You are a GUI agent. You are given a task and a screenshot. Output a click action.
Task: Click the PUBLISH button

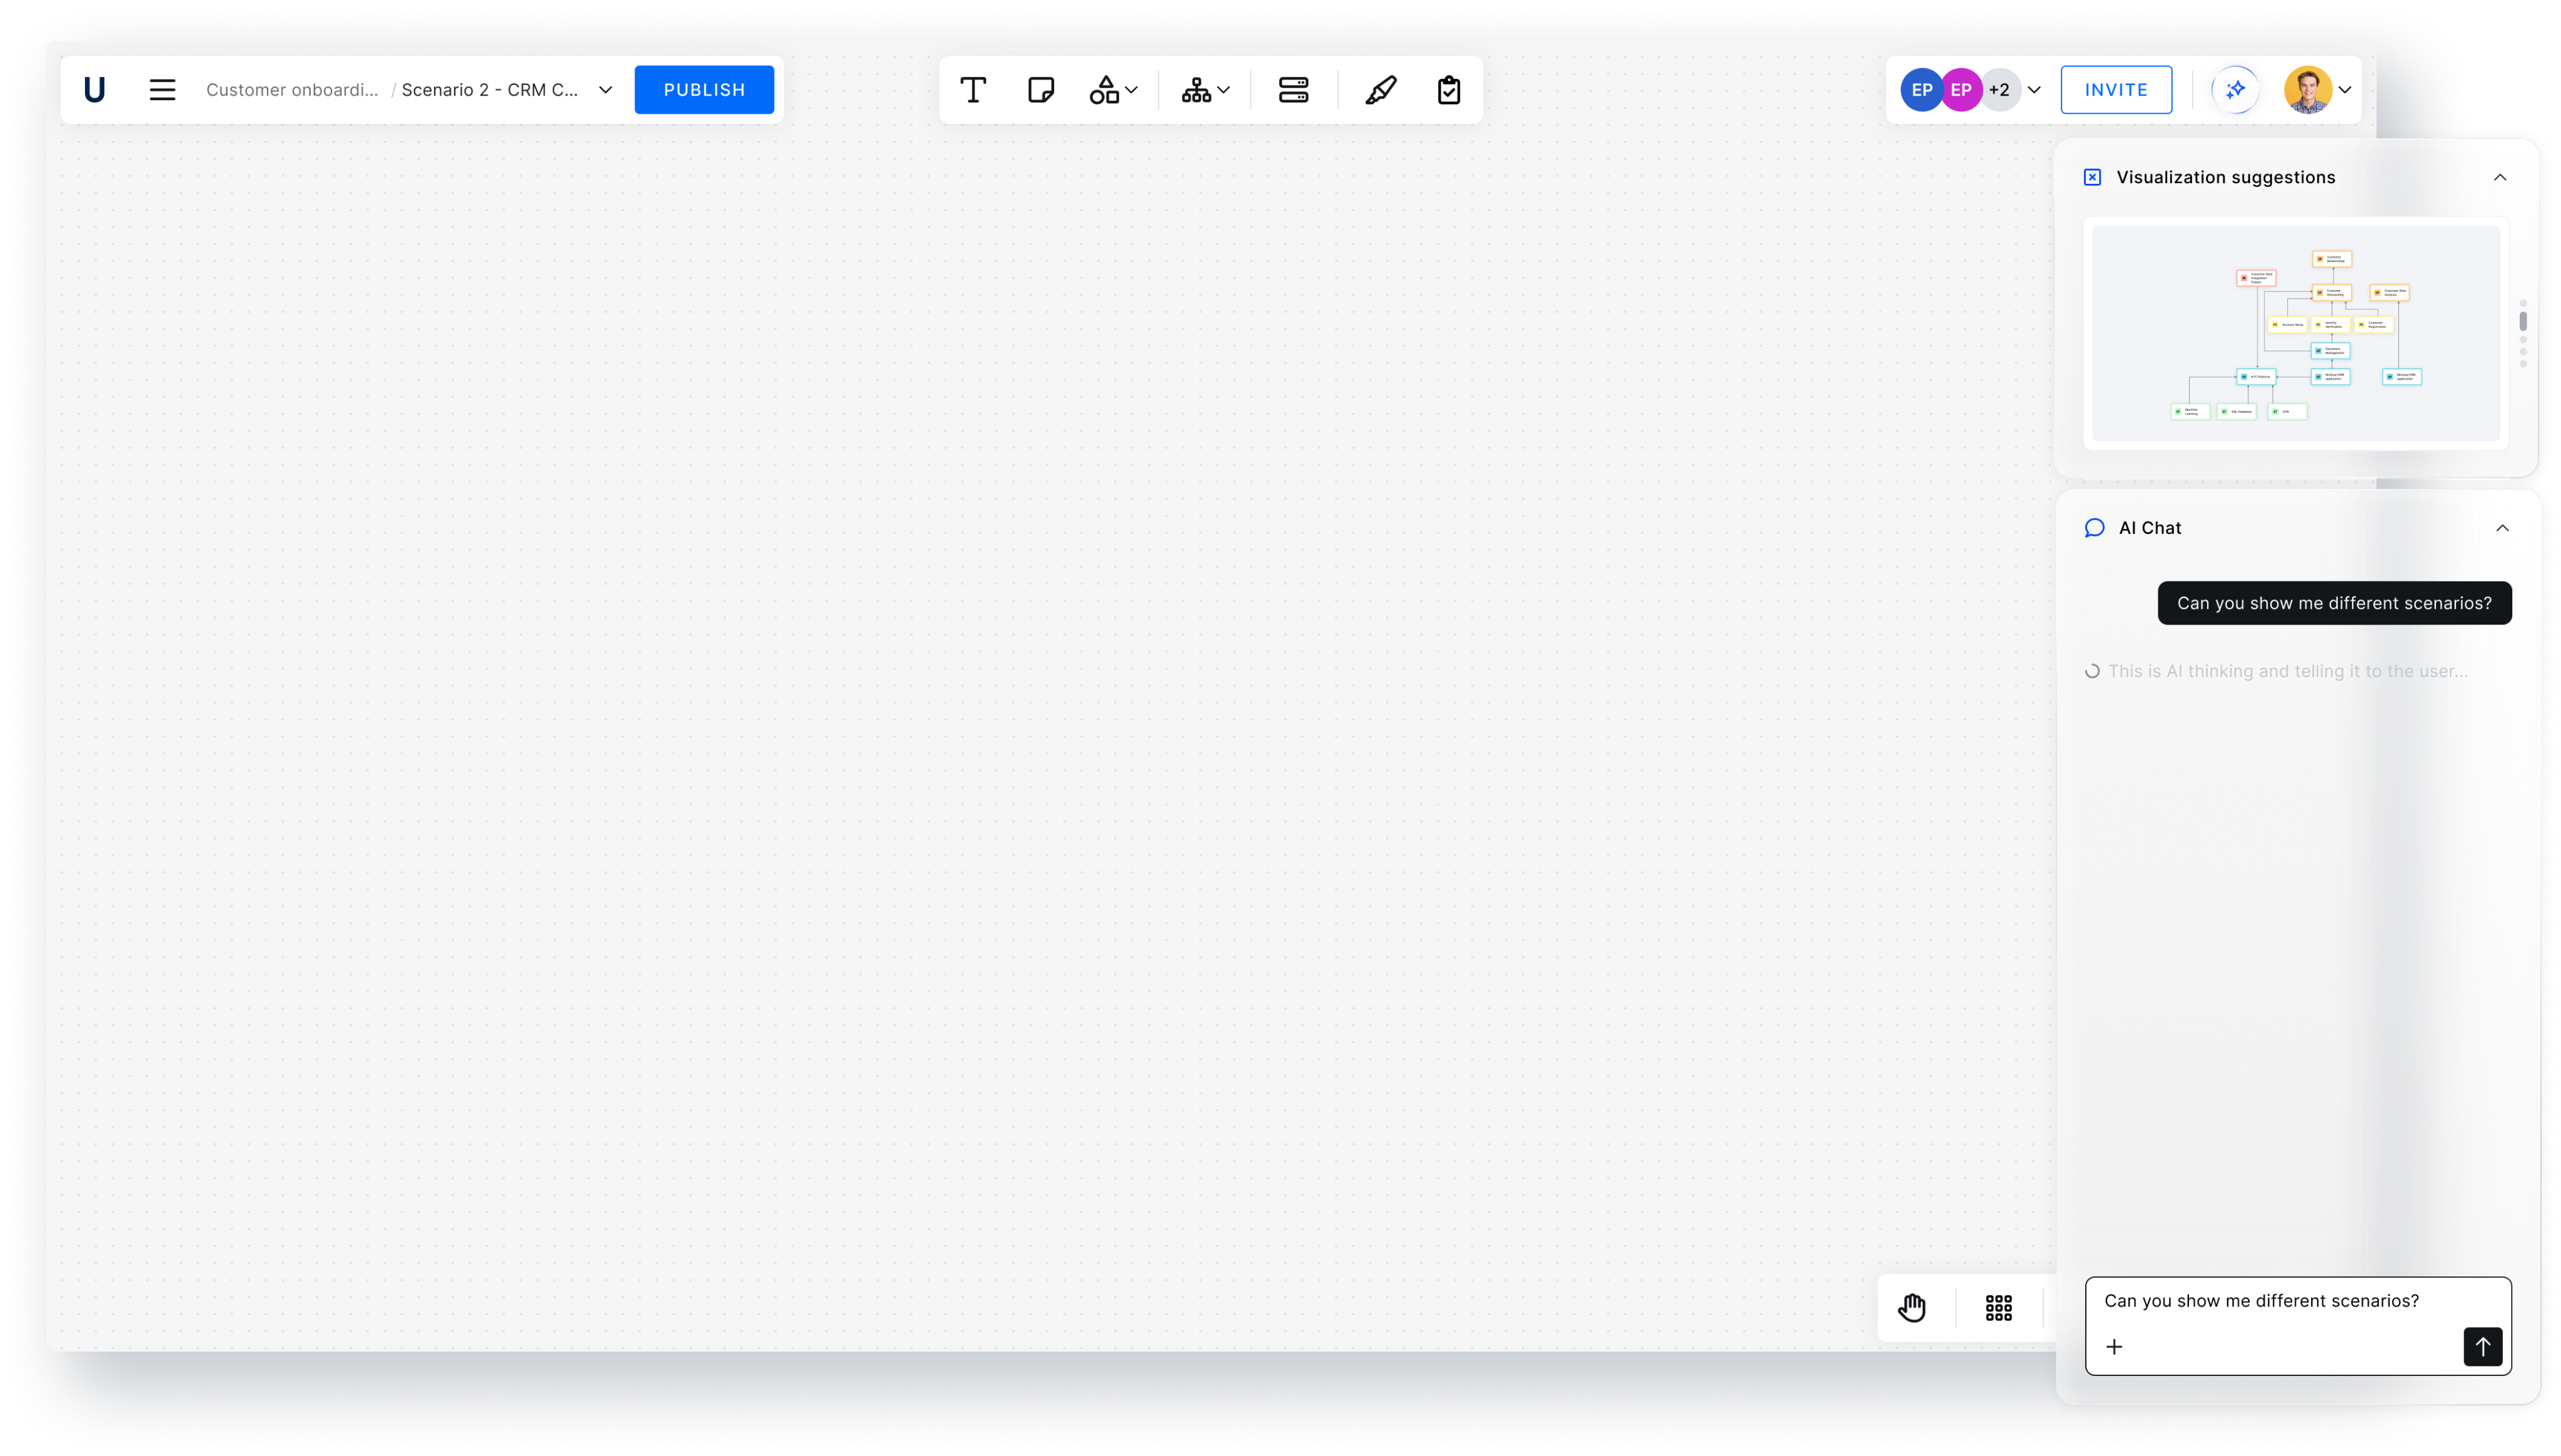click(x=704, y=90)
